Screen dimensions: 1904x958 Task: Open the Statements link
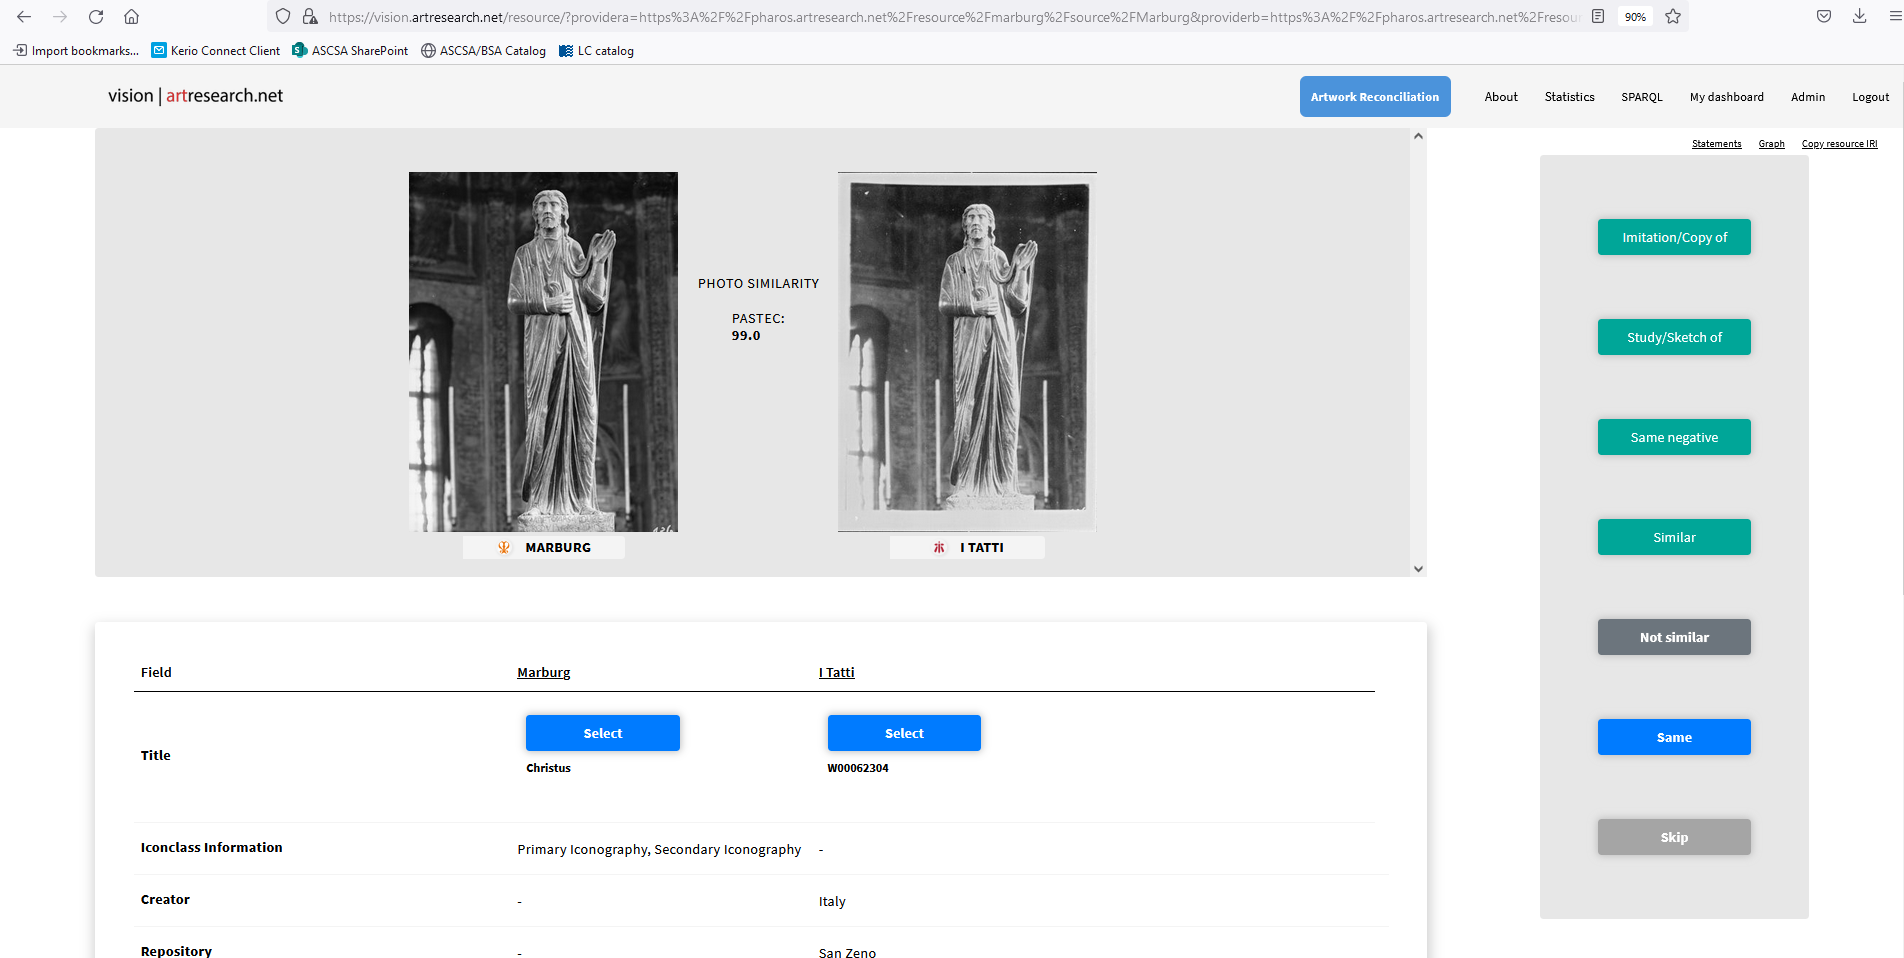tap(1717, 144)
